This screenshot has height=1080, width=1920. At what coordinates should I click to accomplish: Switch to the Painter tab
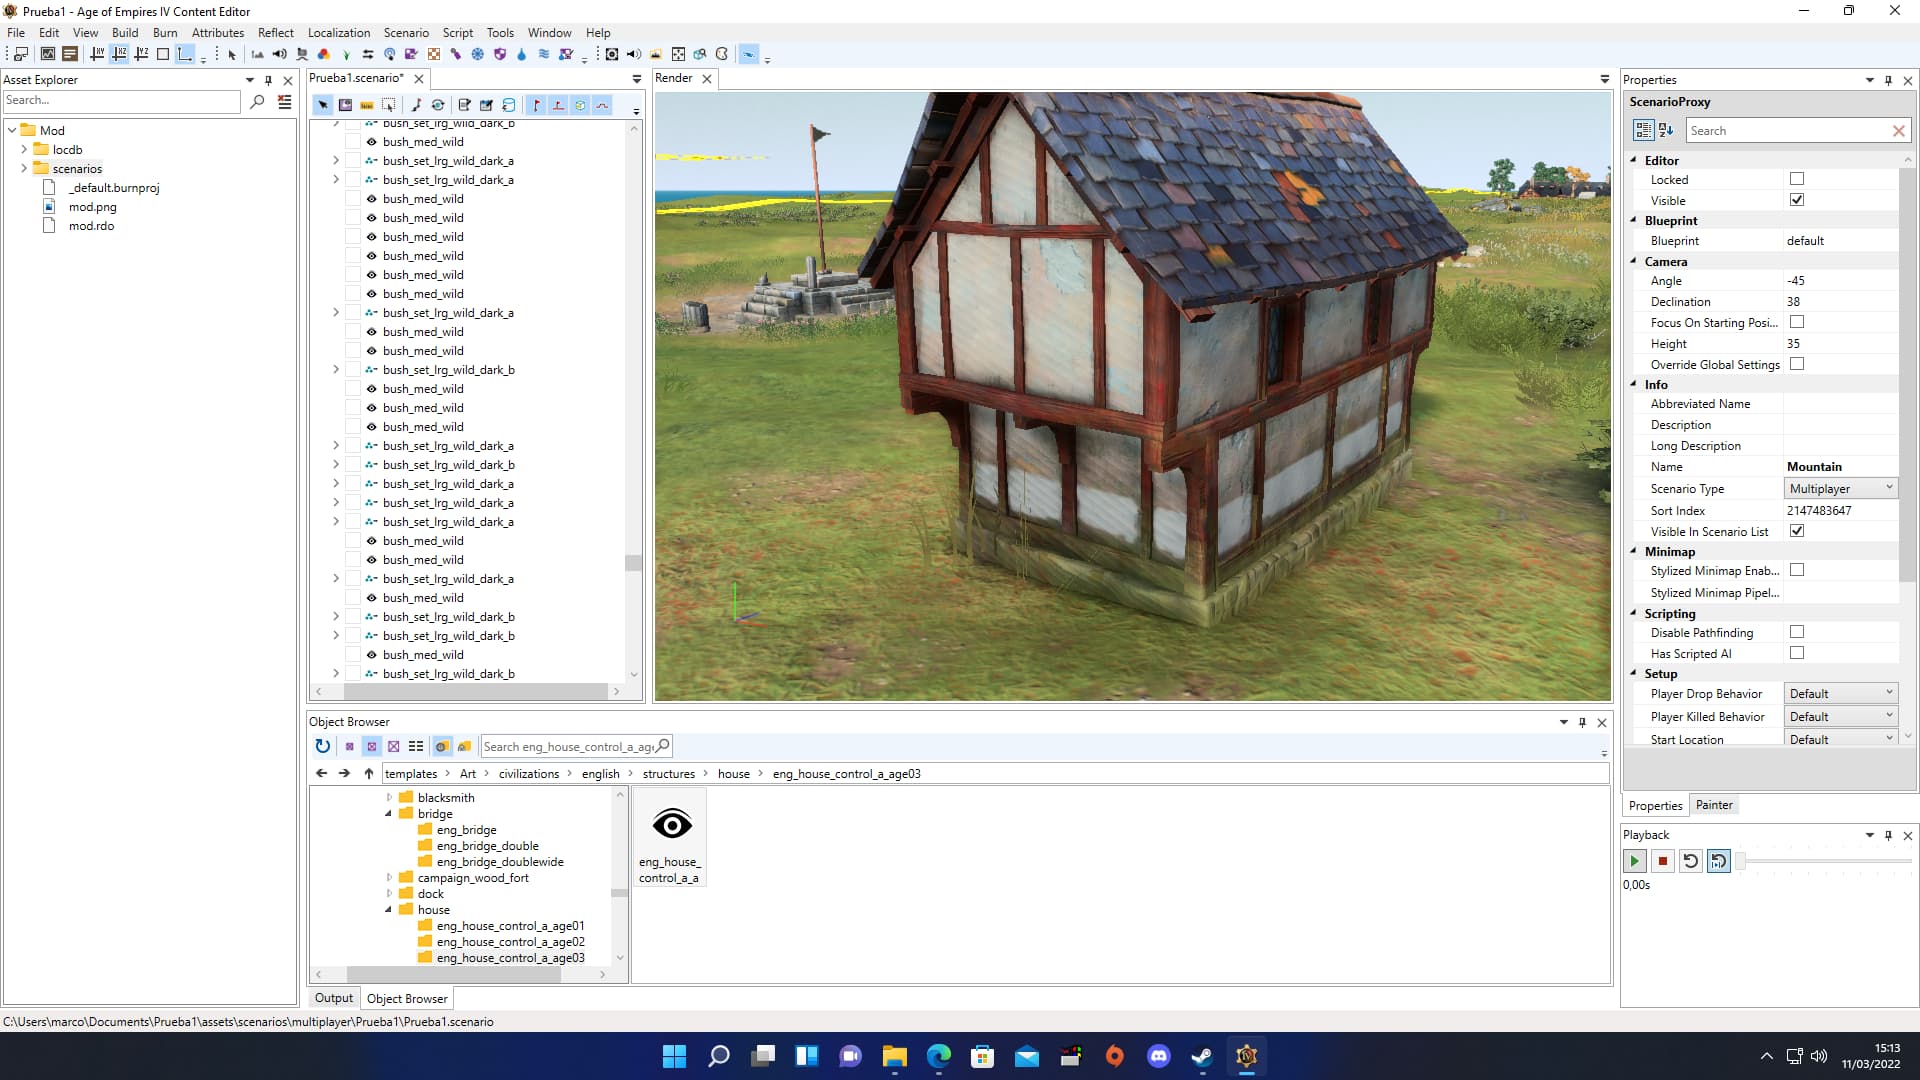coord(1713,805)
